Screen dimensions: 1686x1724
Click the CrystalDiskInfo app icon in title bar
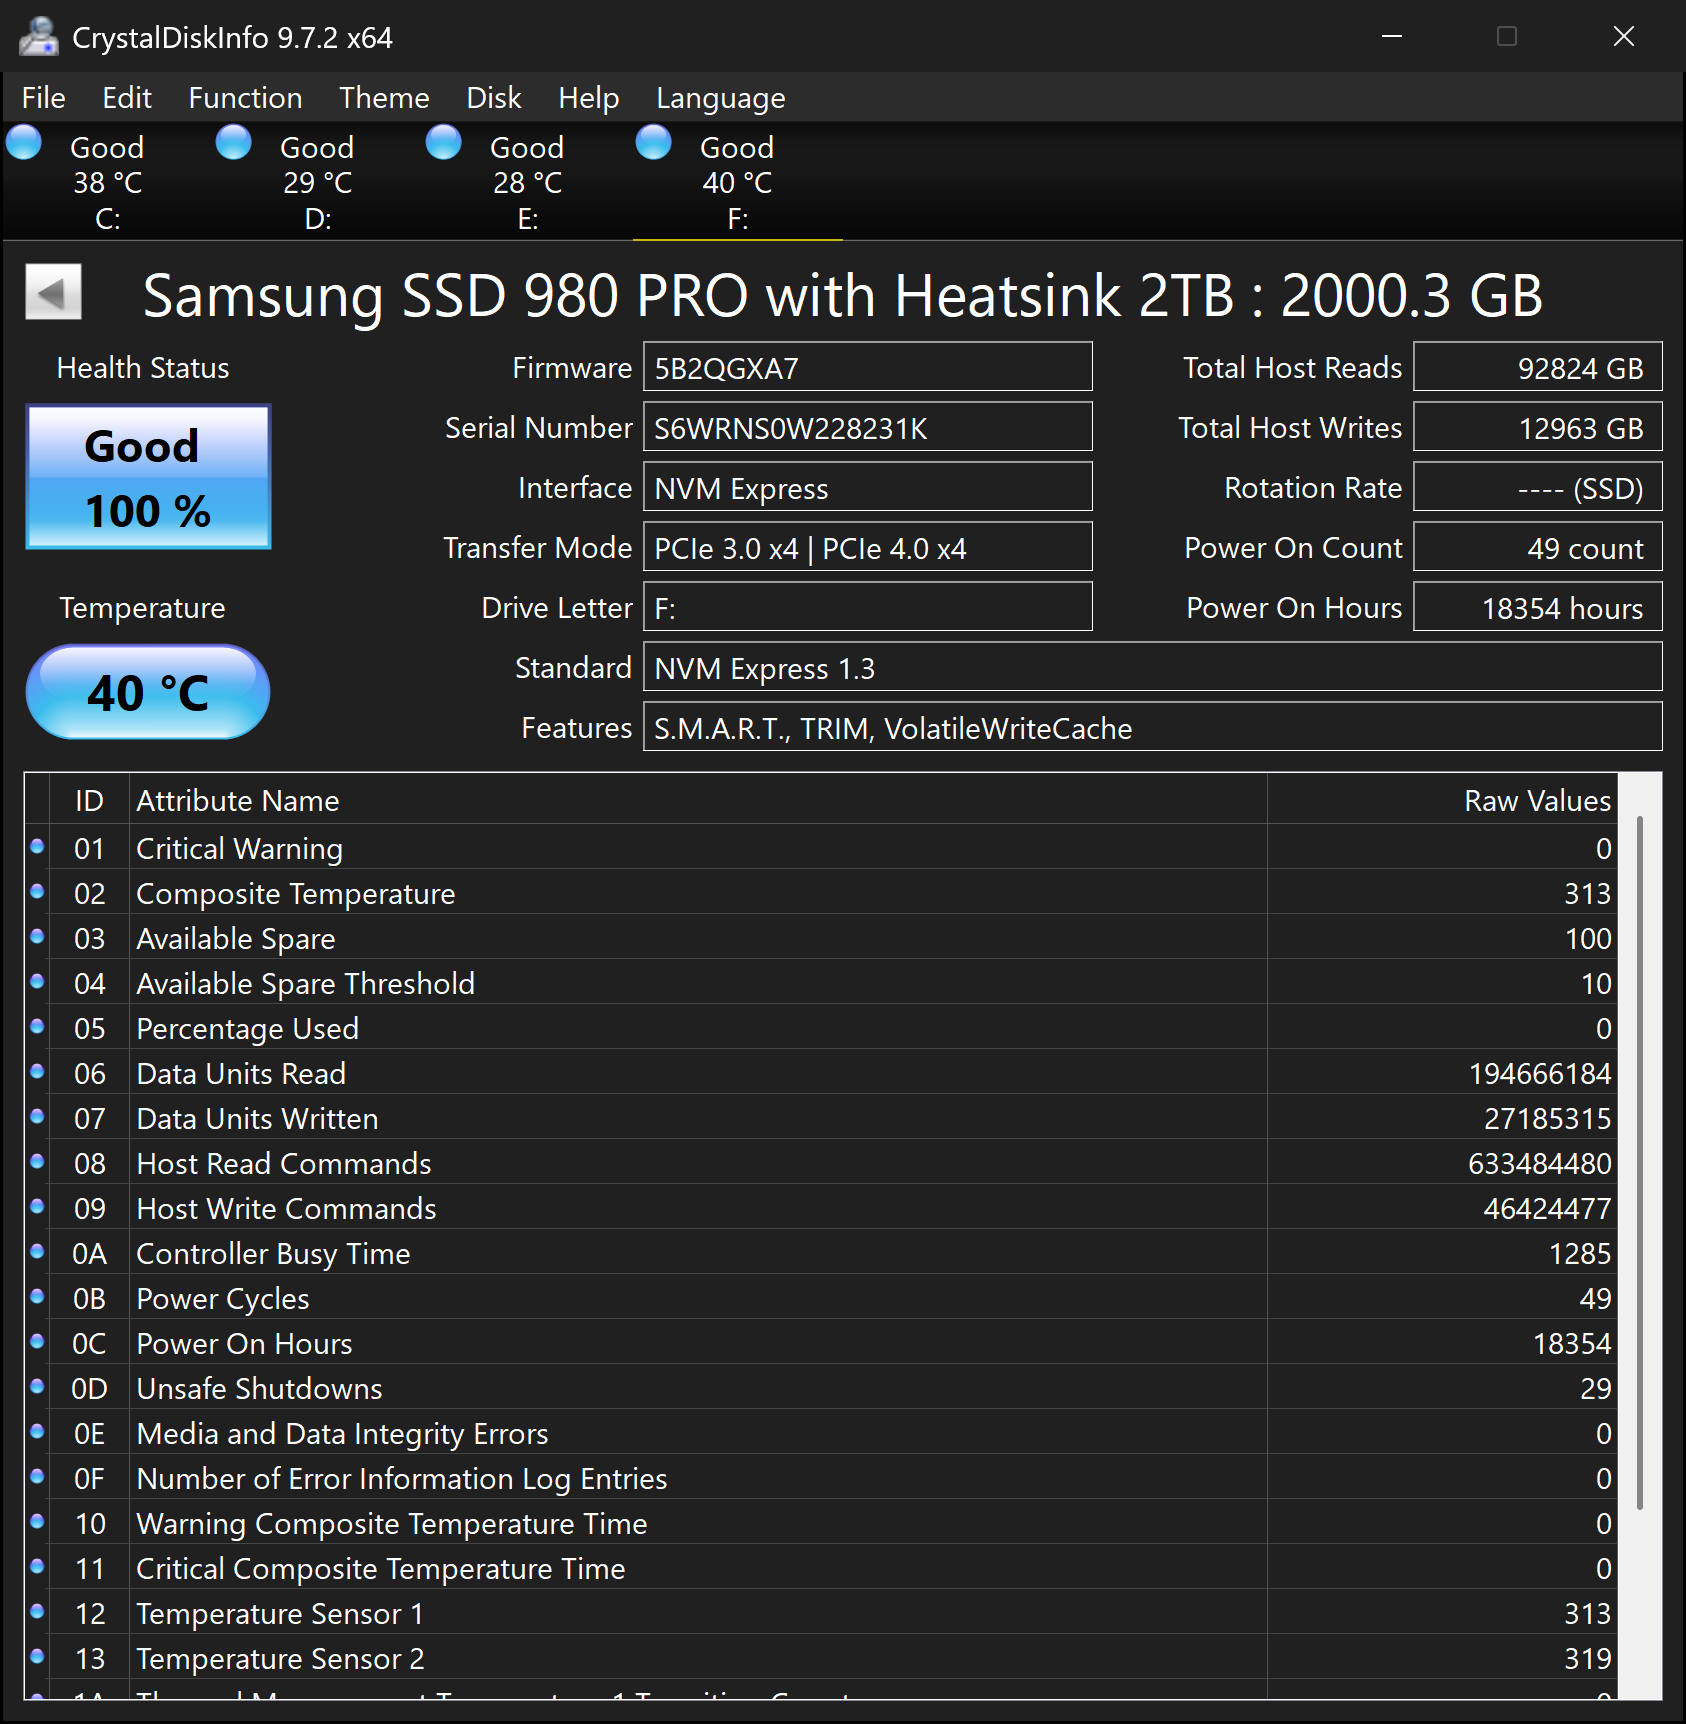pyautogui.click(x=39, y=37)
